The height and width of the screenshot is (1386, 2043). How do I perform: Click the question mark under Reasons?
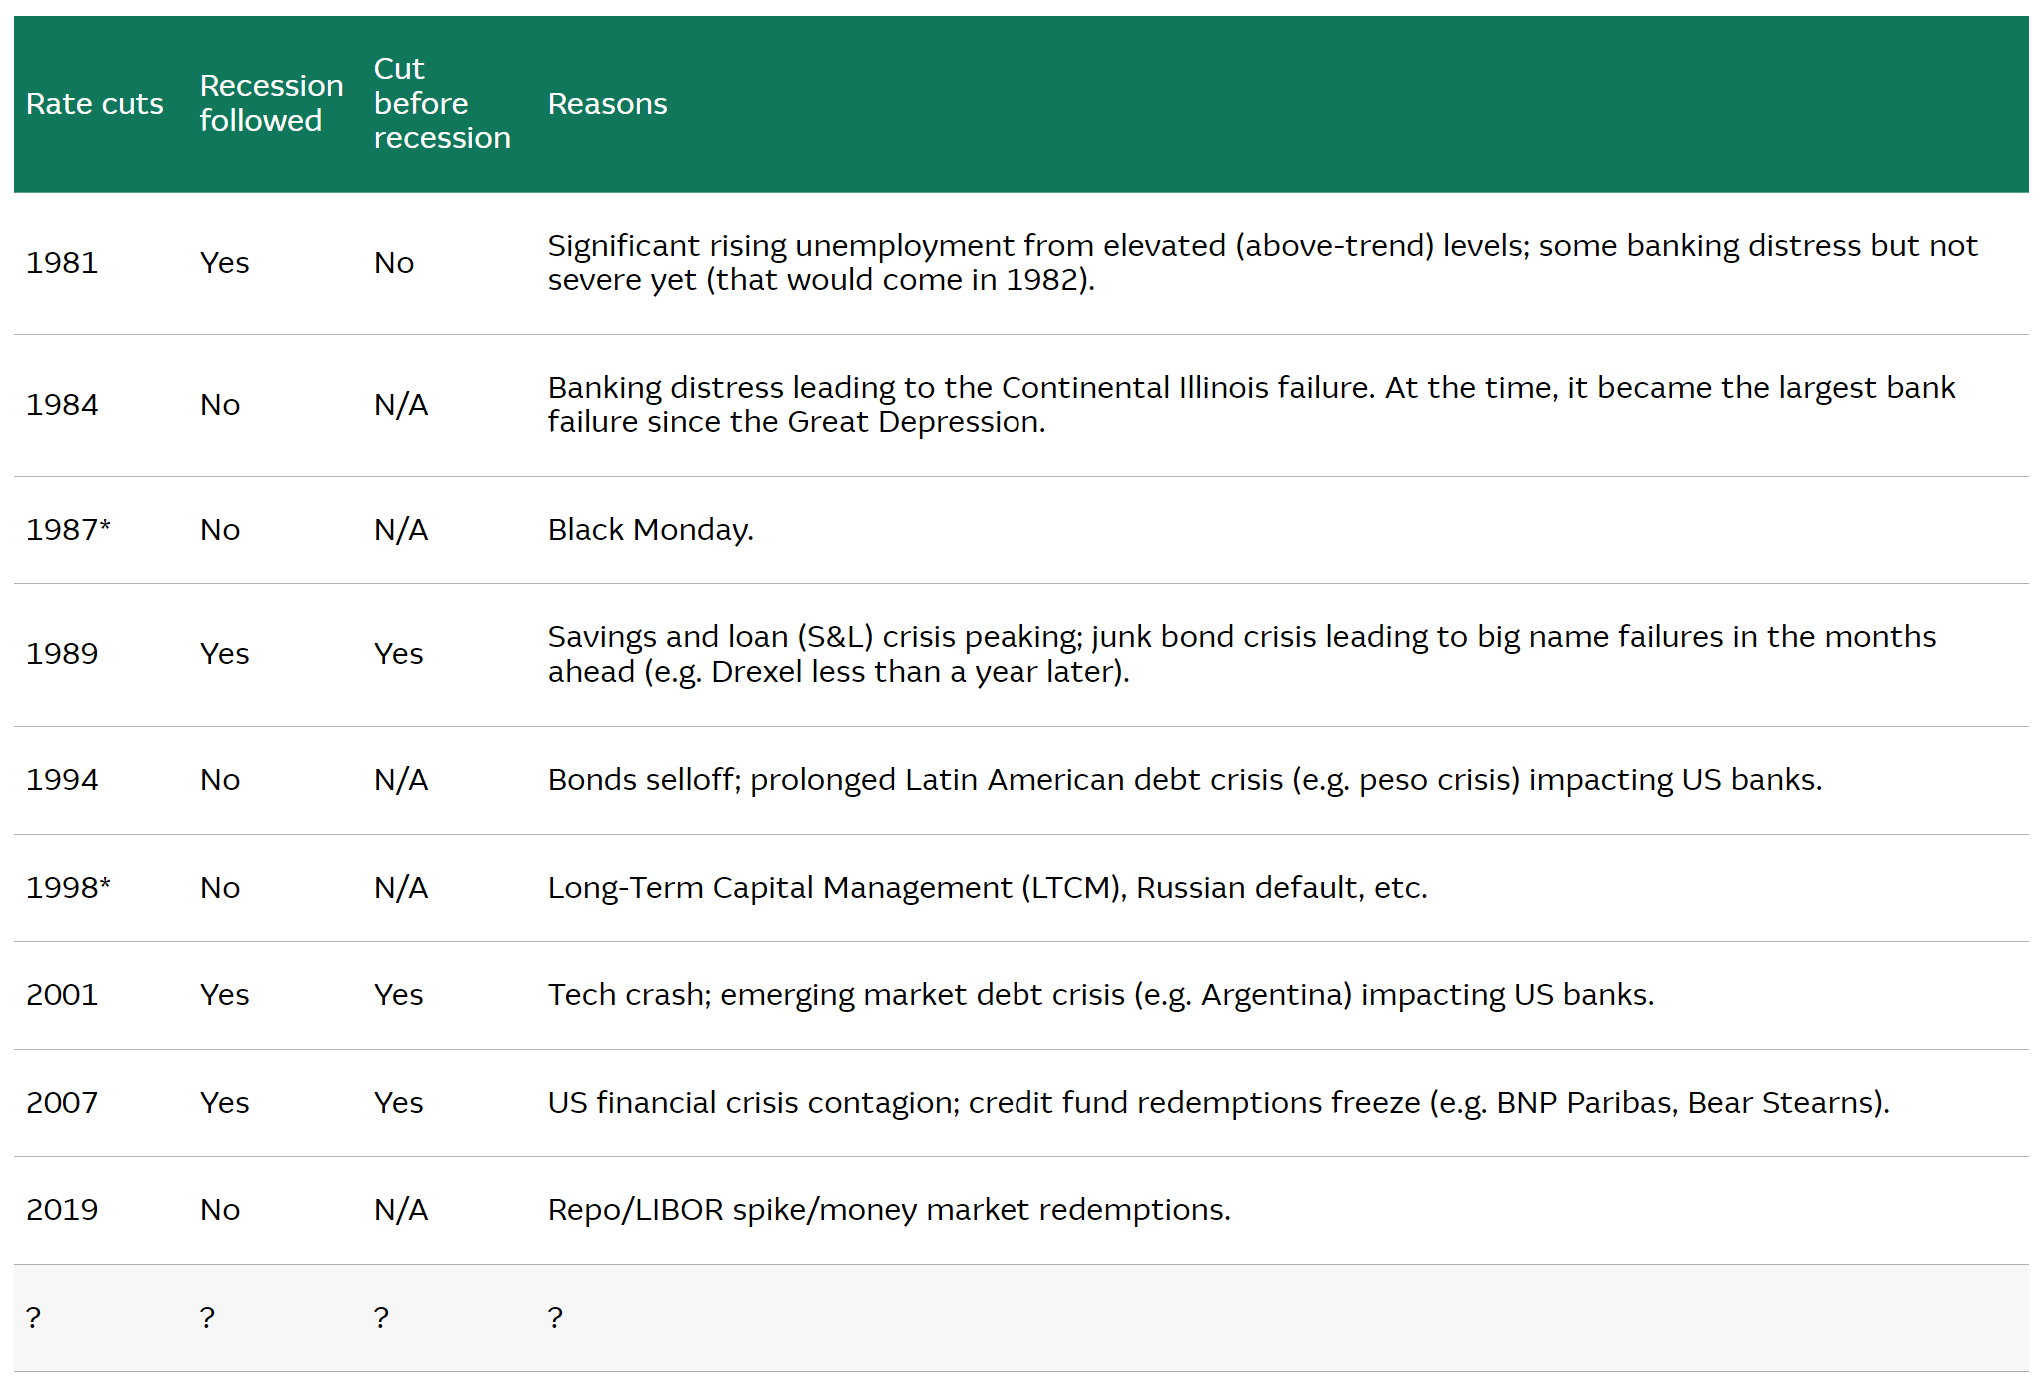(x=555, y=1318)
